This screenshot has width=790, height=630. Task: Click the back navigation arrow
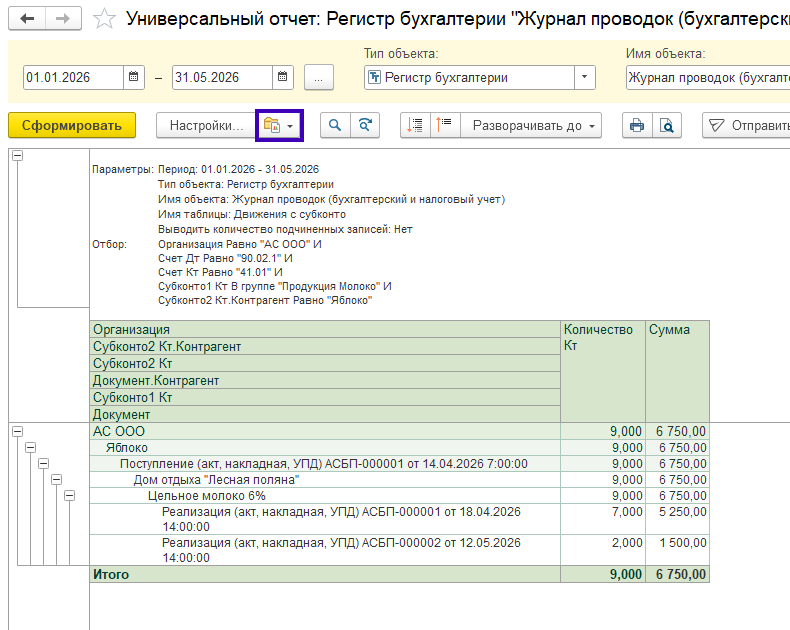coord(27,19)
